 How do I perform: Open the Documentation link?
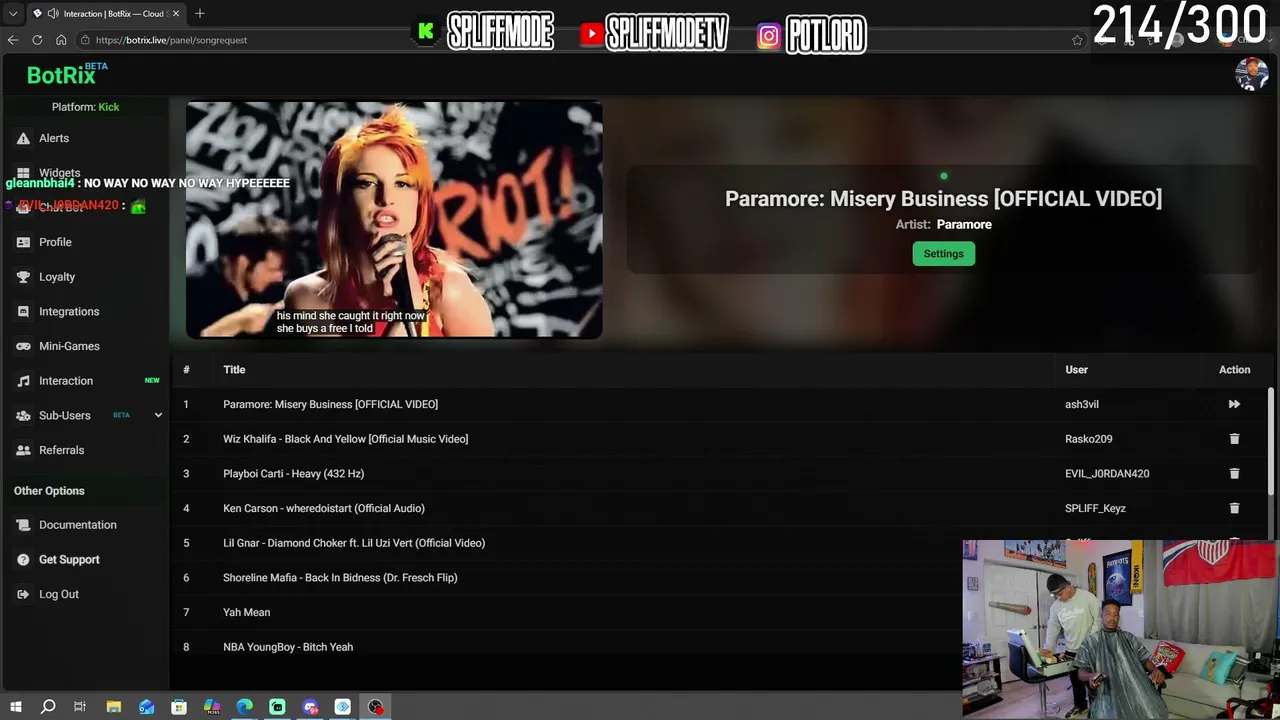point(78,525)
